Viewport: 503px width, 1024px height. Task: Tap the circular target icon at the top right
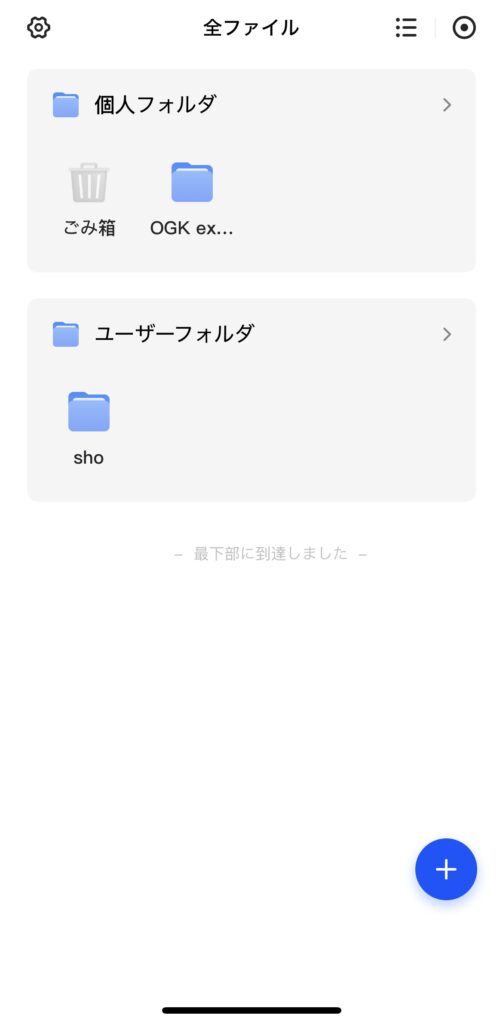[464, 27]
